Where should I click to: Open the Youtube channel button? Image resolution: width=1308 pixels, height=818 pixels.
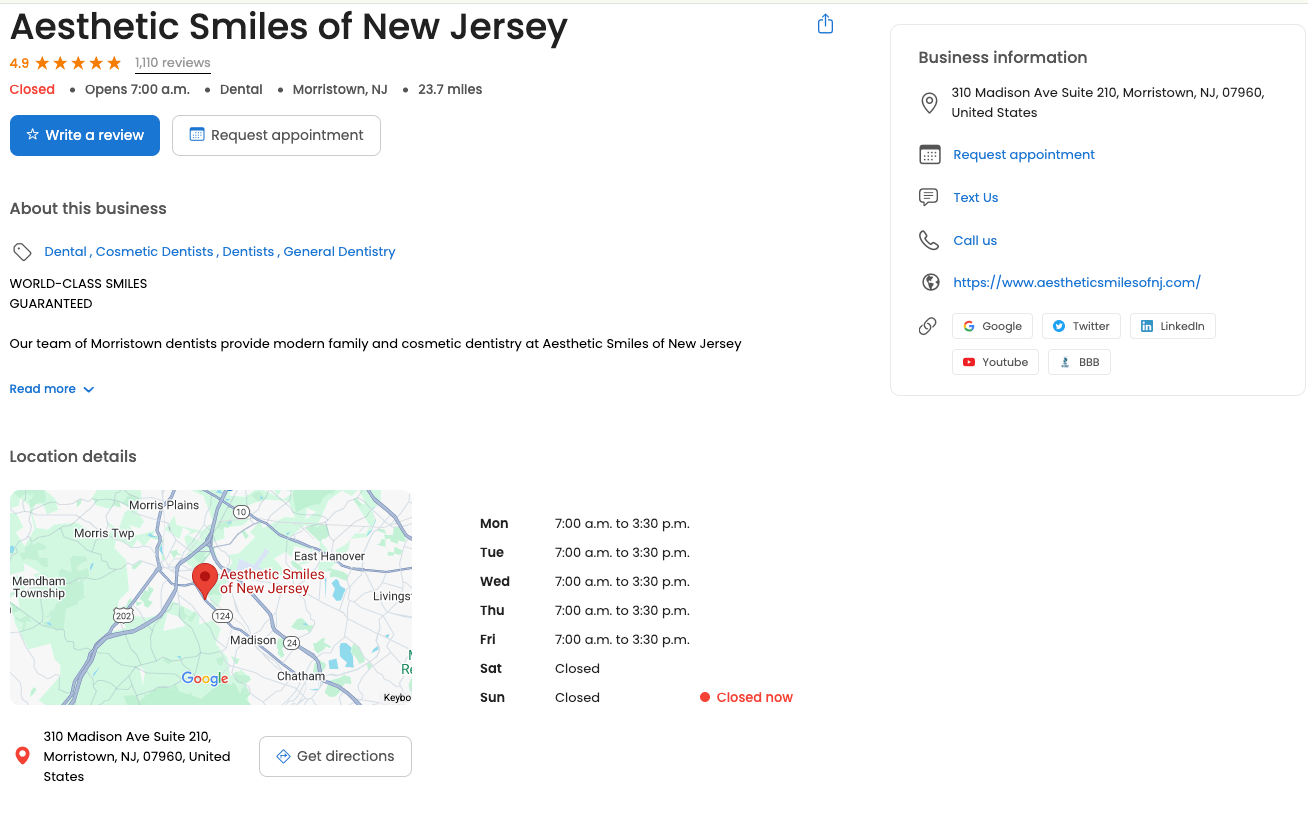(995, 362)
